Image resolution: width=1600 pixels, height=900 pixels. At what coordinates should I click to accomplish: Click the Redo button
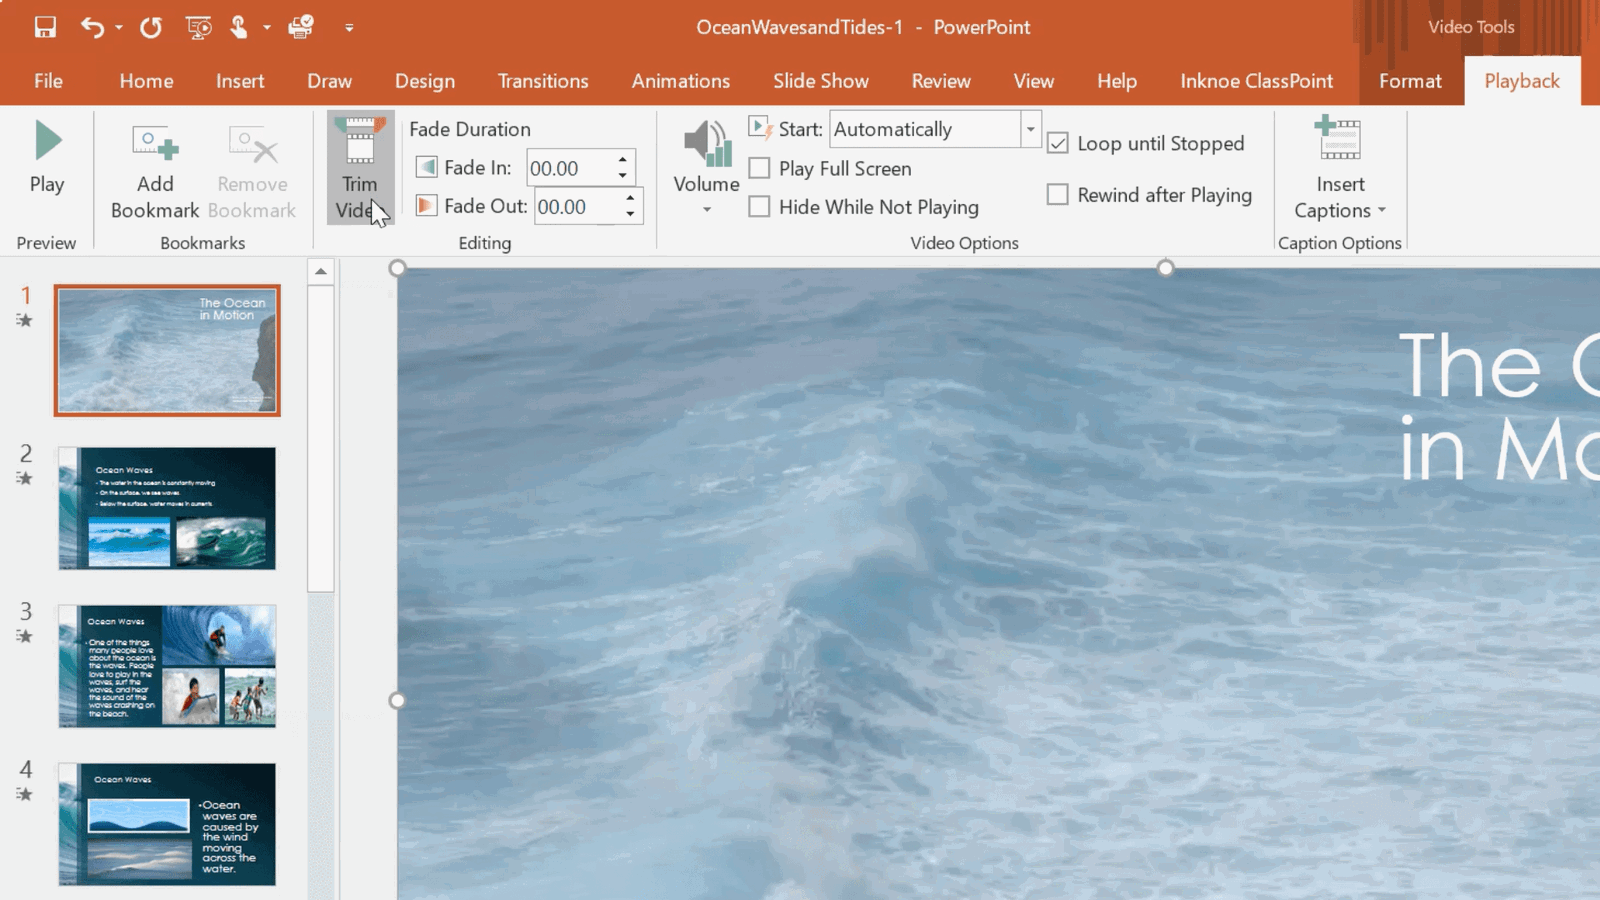tap(151, 27)
